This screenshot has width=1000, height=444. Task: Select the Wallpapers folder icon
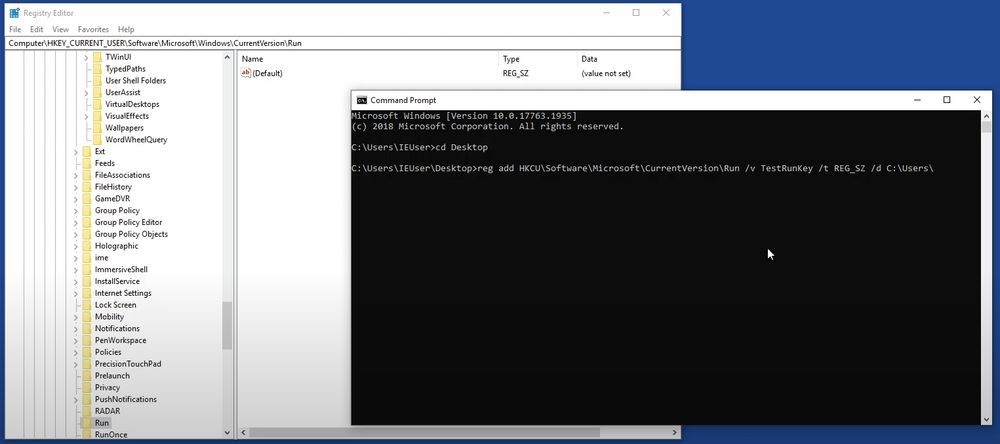click(97, 128)
